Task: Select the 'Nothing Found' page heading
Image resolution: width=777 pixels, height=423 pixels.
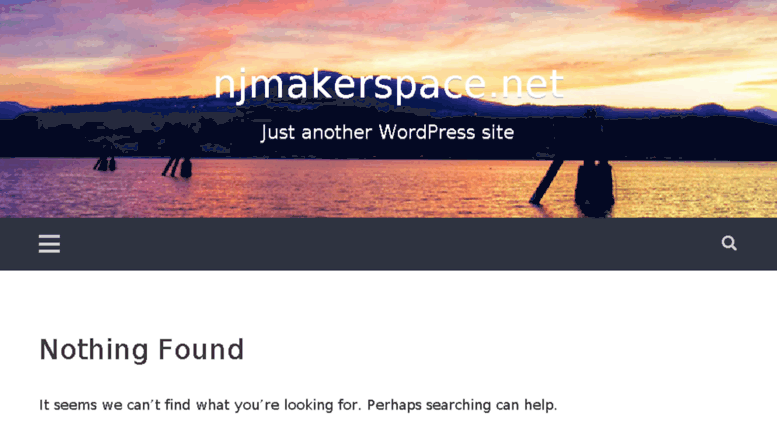Action: [x=142, y=349]
